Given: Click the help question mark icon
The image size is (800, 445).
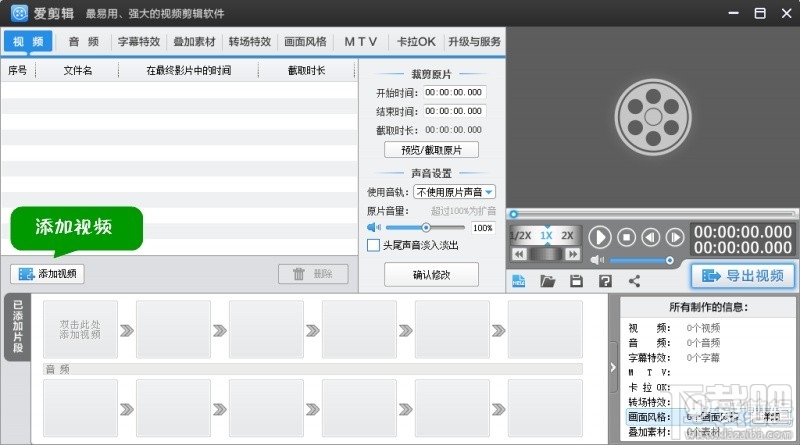Looking at the screenshot, I should (606, 281).
